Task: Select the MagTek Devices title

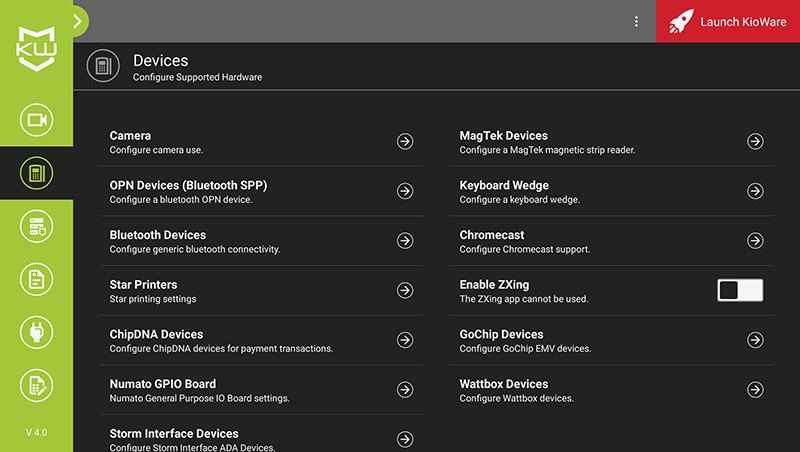Action: pos(504,136)
